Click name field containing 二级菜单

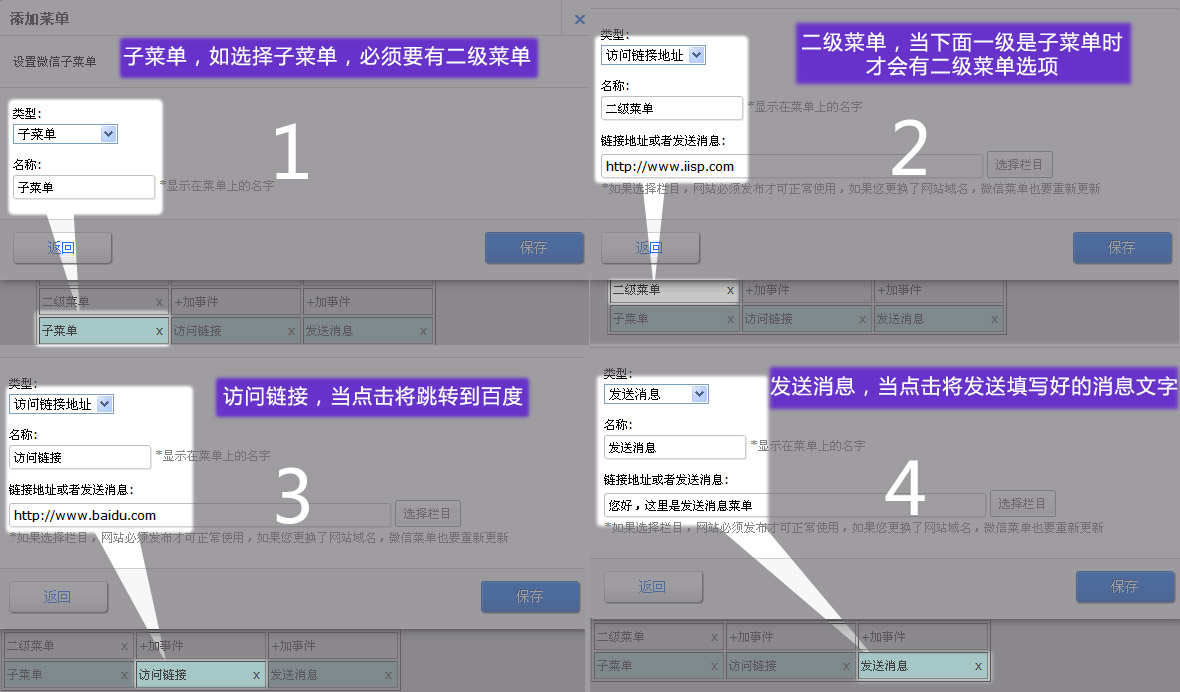click(x=671, y=108)
